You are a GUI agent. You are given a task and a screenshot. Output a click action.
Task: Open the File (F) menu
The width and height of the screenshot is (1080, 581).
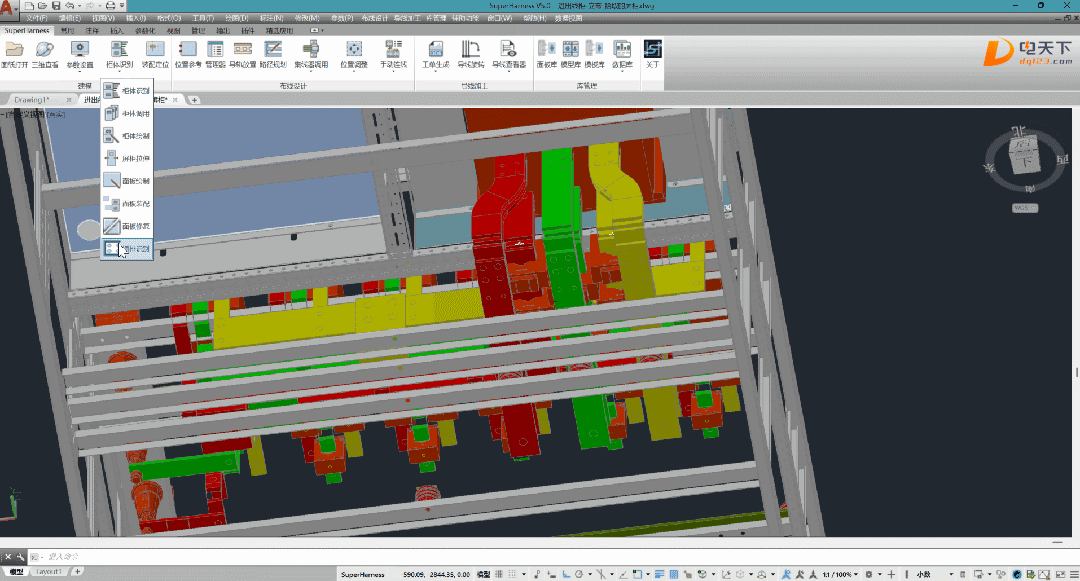click(37, 18)
